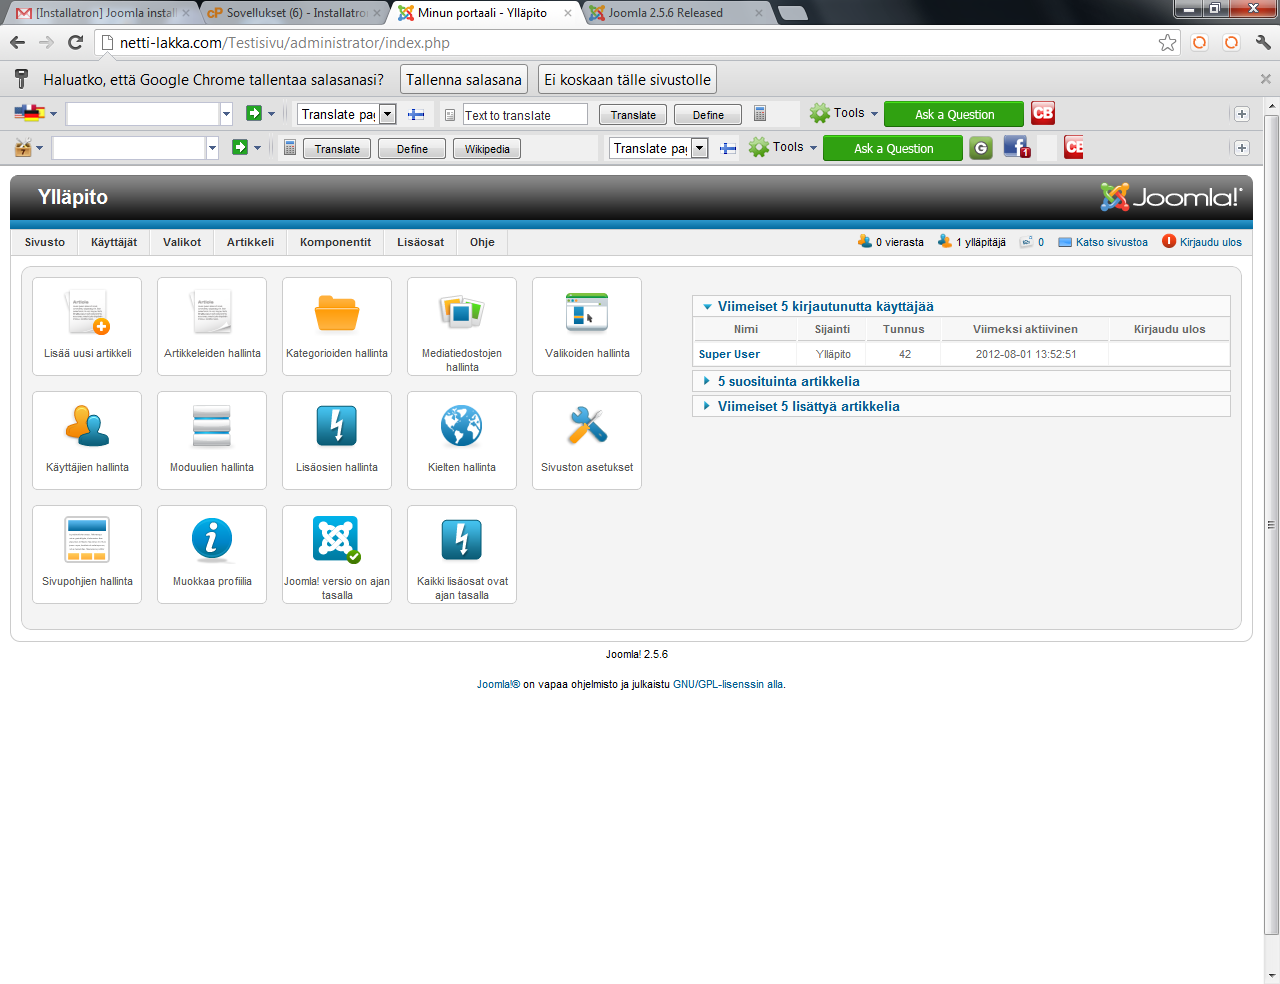Switch to Sovellukset (6) Installatron tab
Image resolution: width=1280 pixels, height=984 pixels.
click(x=294, y=13)
